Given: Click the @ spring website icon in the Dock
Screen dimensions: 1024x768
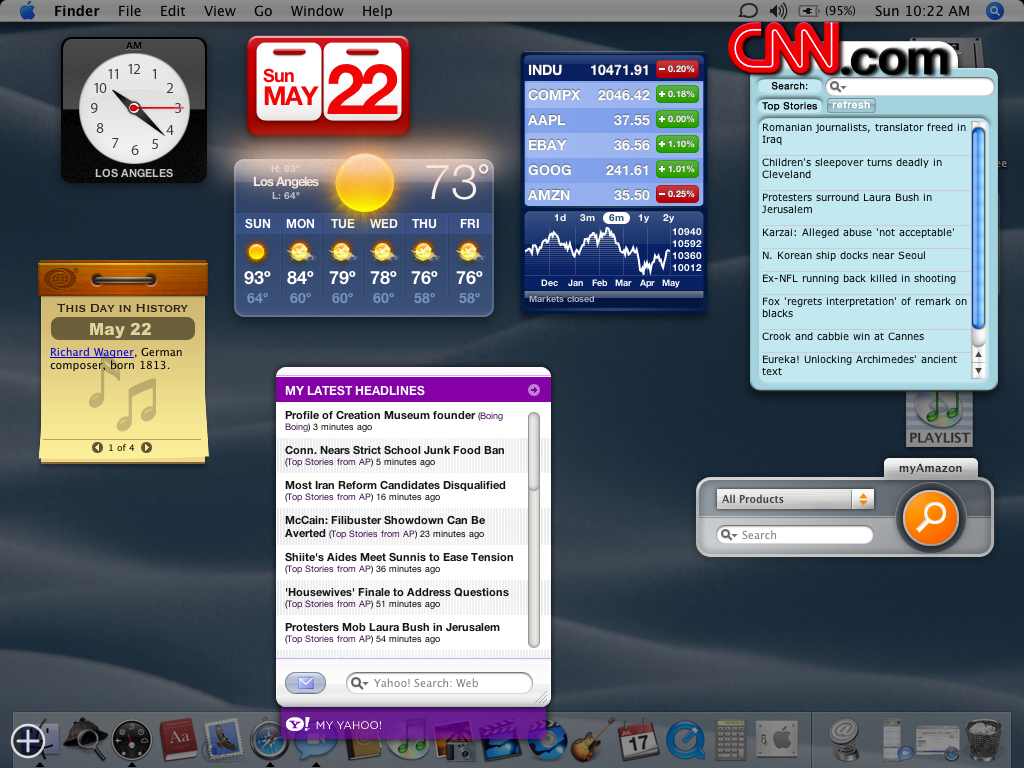Looking at the screenshot, I should coord(844,739).
